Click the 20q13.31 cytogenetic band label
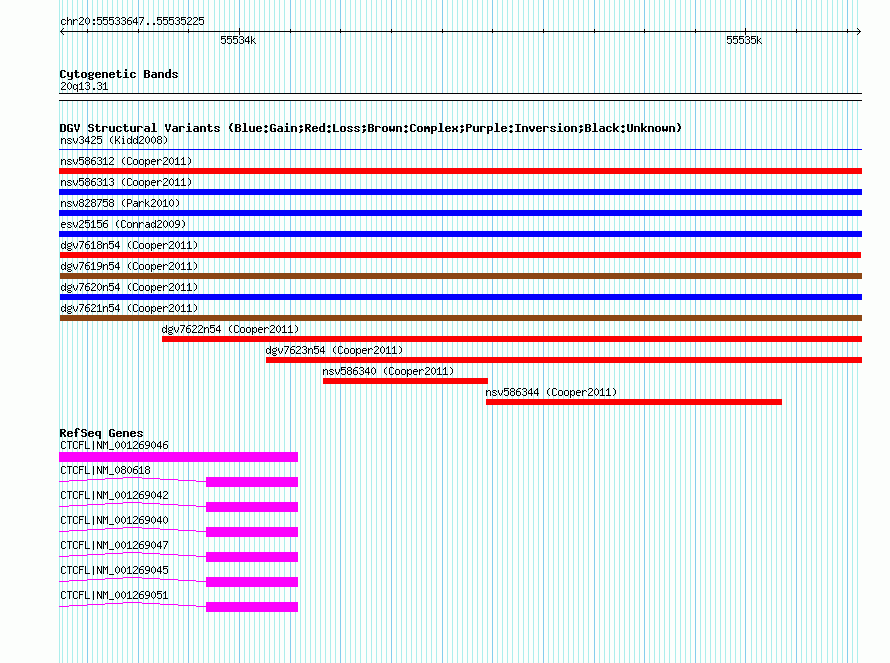Screen dimensions: 890x663 click(x=84, y=86)
